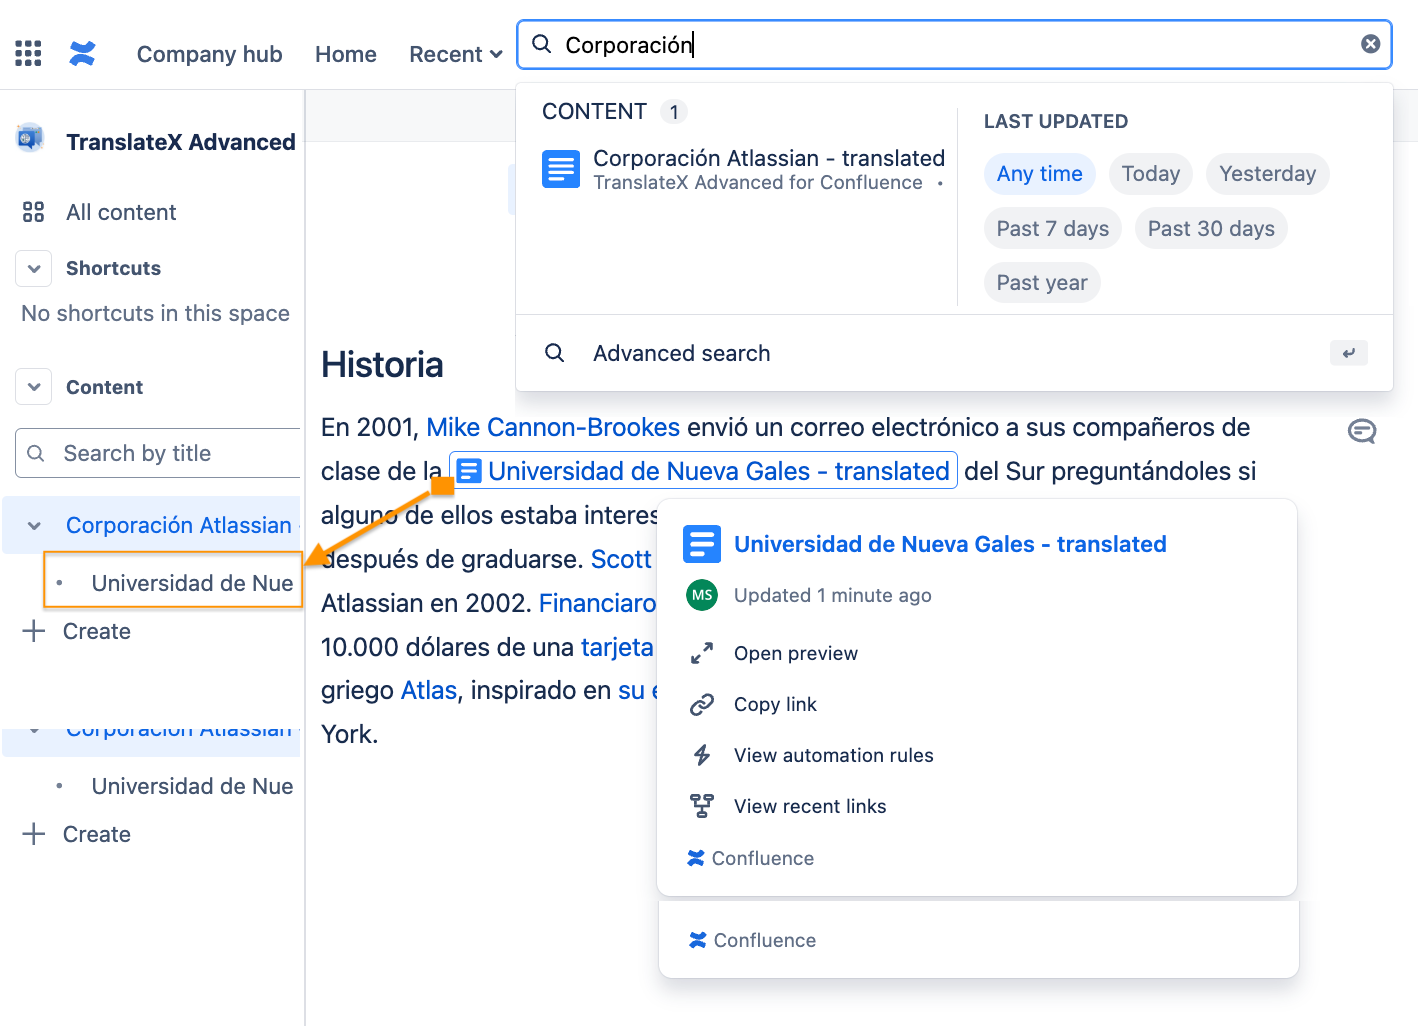This screenshot has width=1418, height=1026.
Task: Click the Search by title field
Action: click(158, 453)
